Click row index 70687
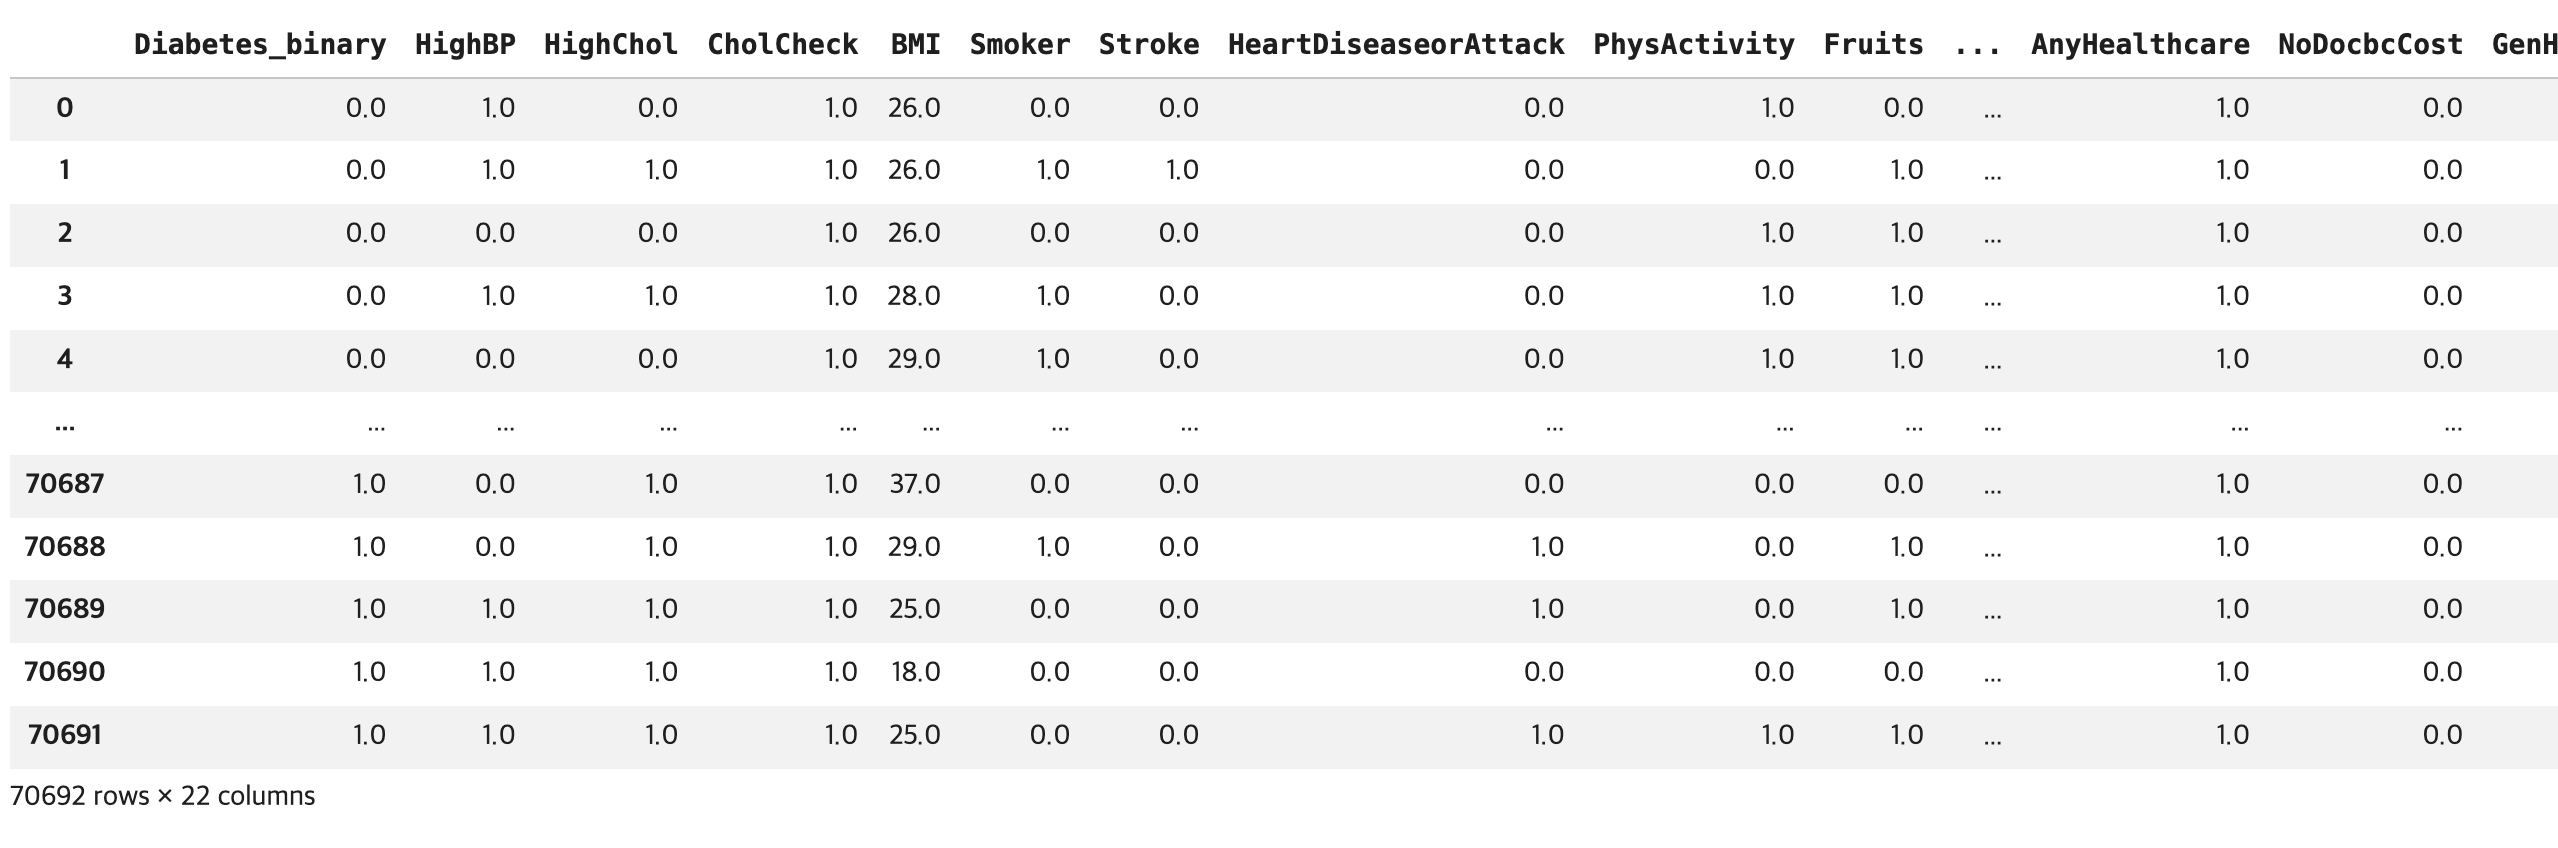 click(65, 484)
